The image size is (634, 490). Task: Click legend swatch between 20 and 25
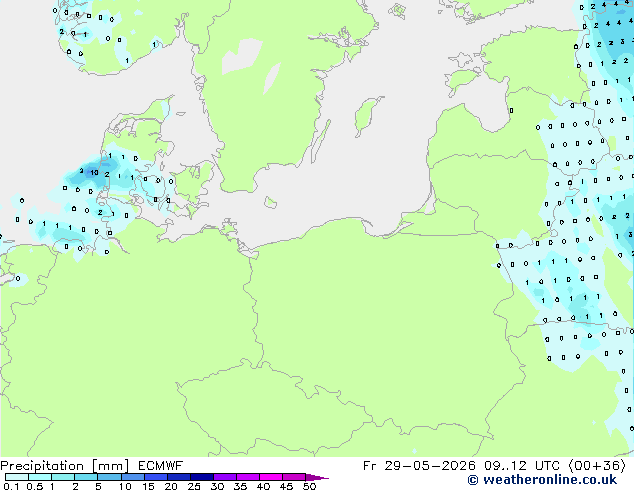pos(179,477)
